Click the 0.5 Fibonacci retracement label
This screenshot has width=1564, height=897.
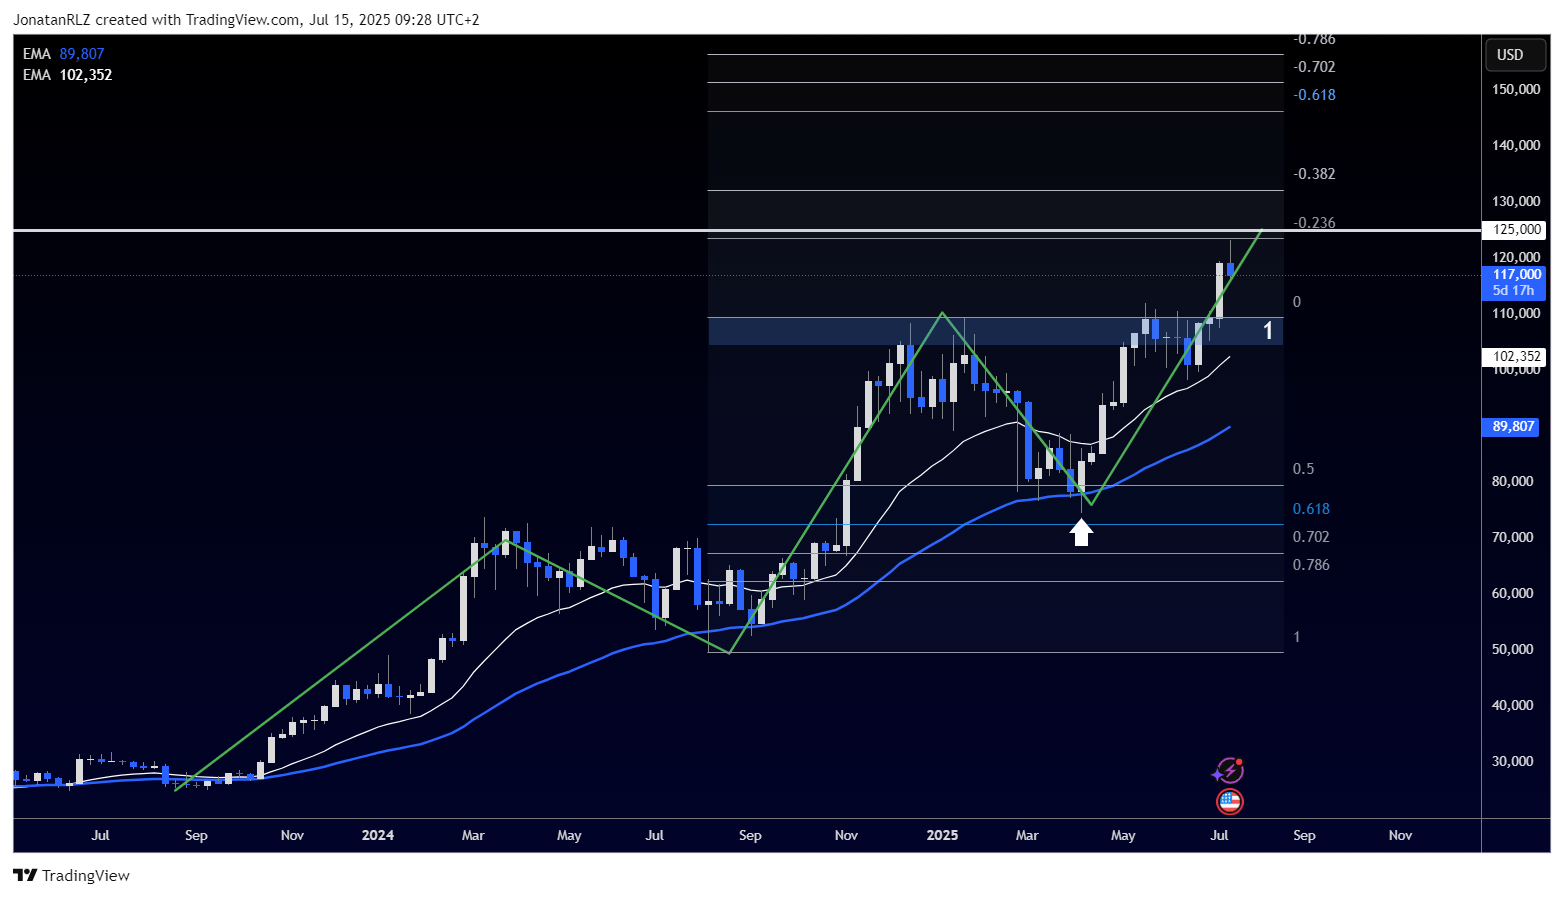pos(1304,469)
